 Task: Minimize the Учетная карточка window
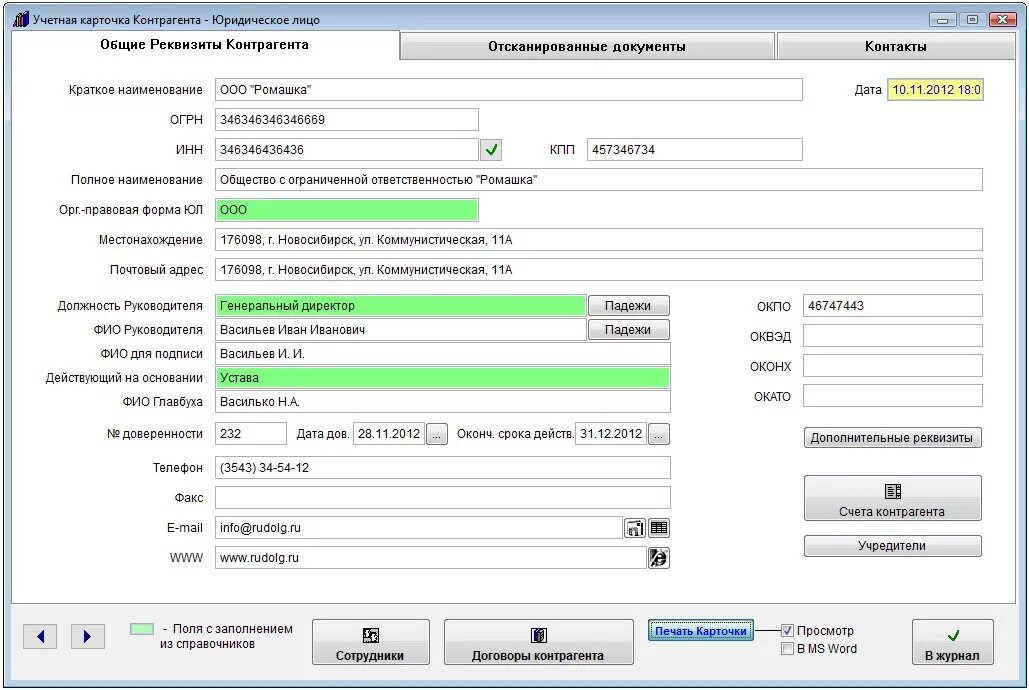pos(942,20)
